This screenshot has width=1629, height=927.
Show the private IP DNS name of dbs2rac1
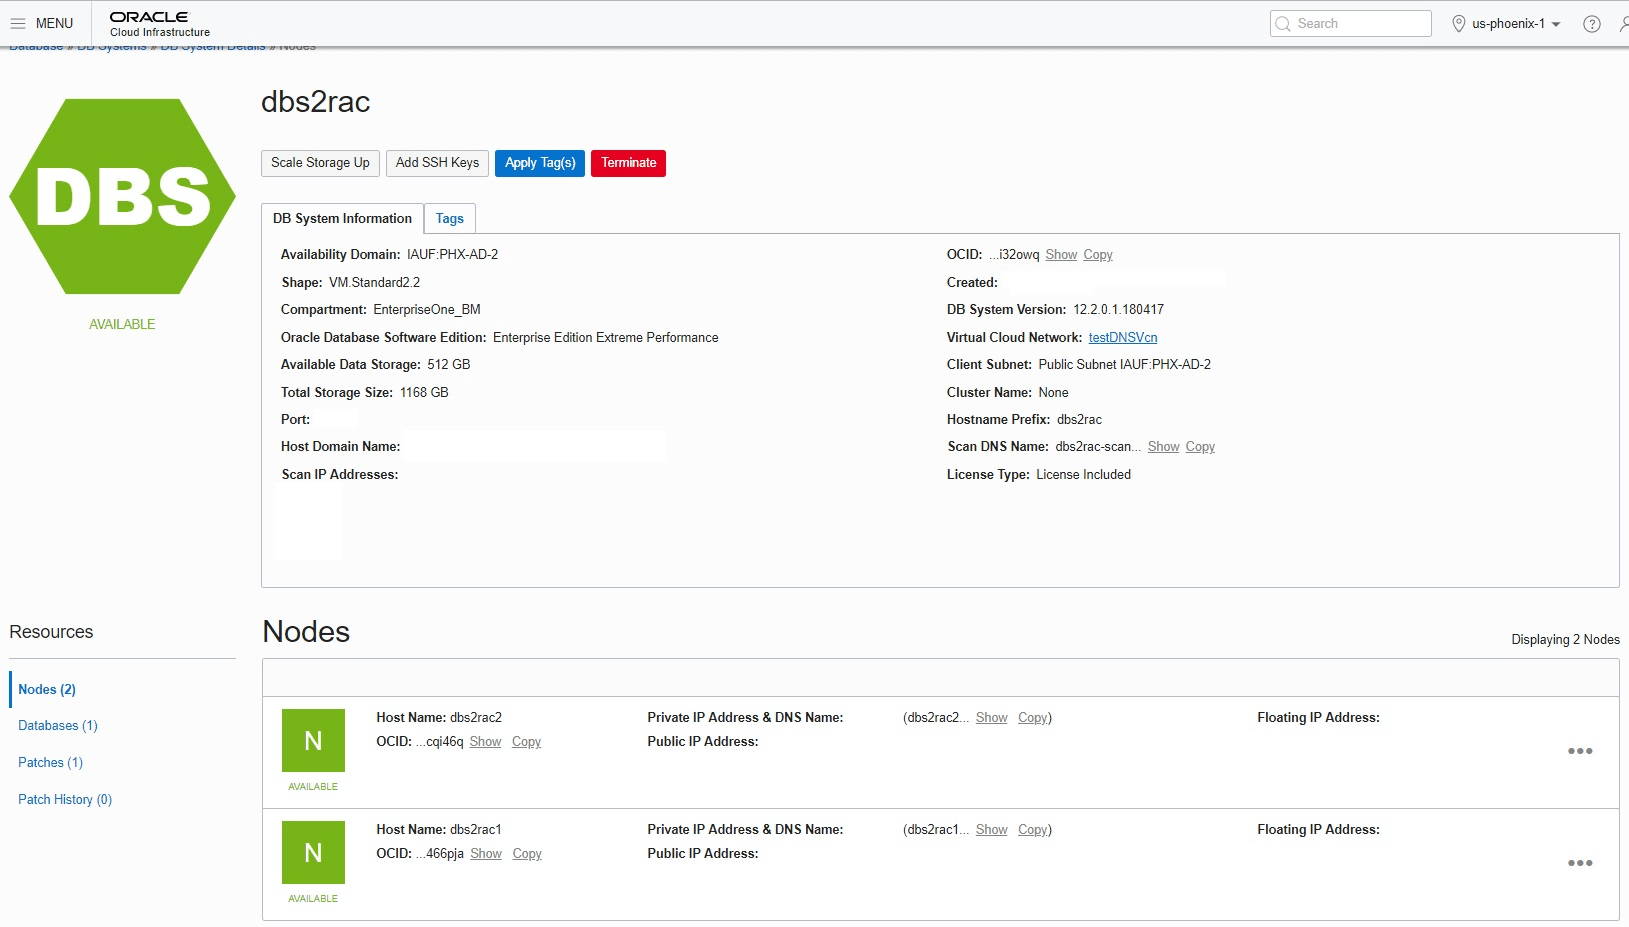pyautogui.click(x=991, y=830)
